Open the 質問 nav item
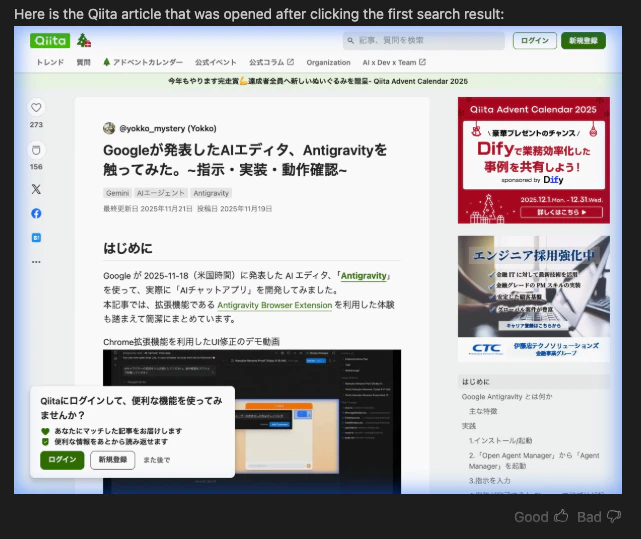This screenshot has width=641, height=539. coord(83,62)
